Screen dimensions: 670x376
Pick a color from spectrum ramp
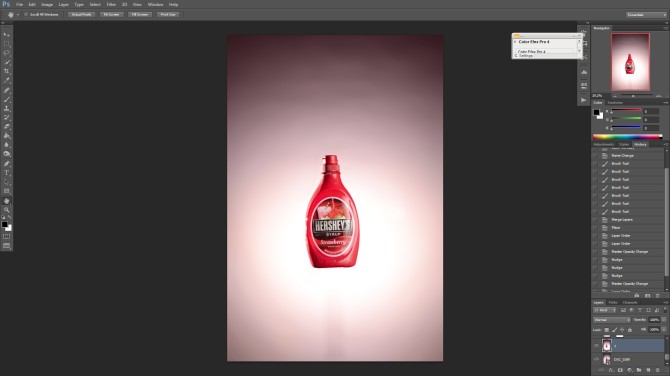coord(627,137)
